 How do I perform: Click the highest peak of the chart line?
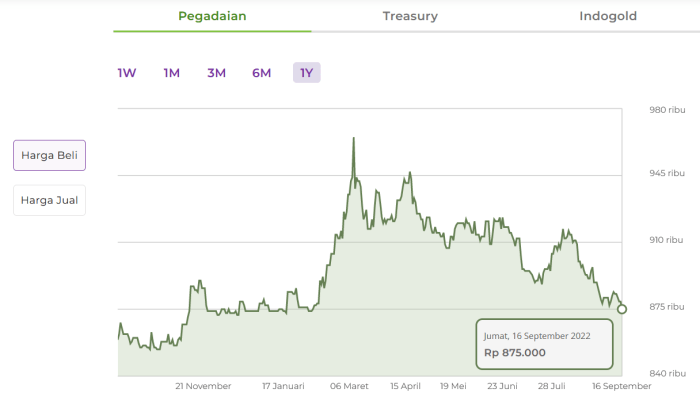(354, 138)
